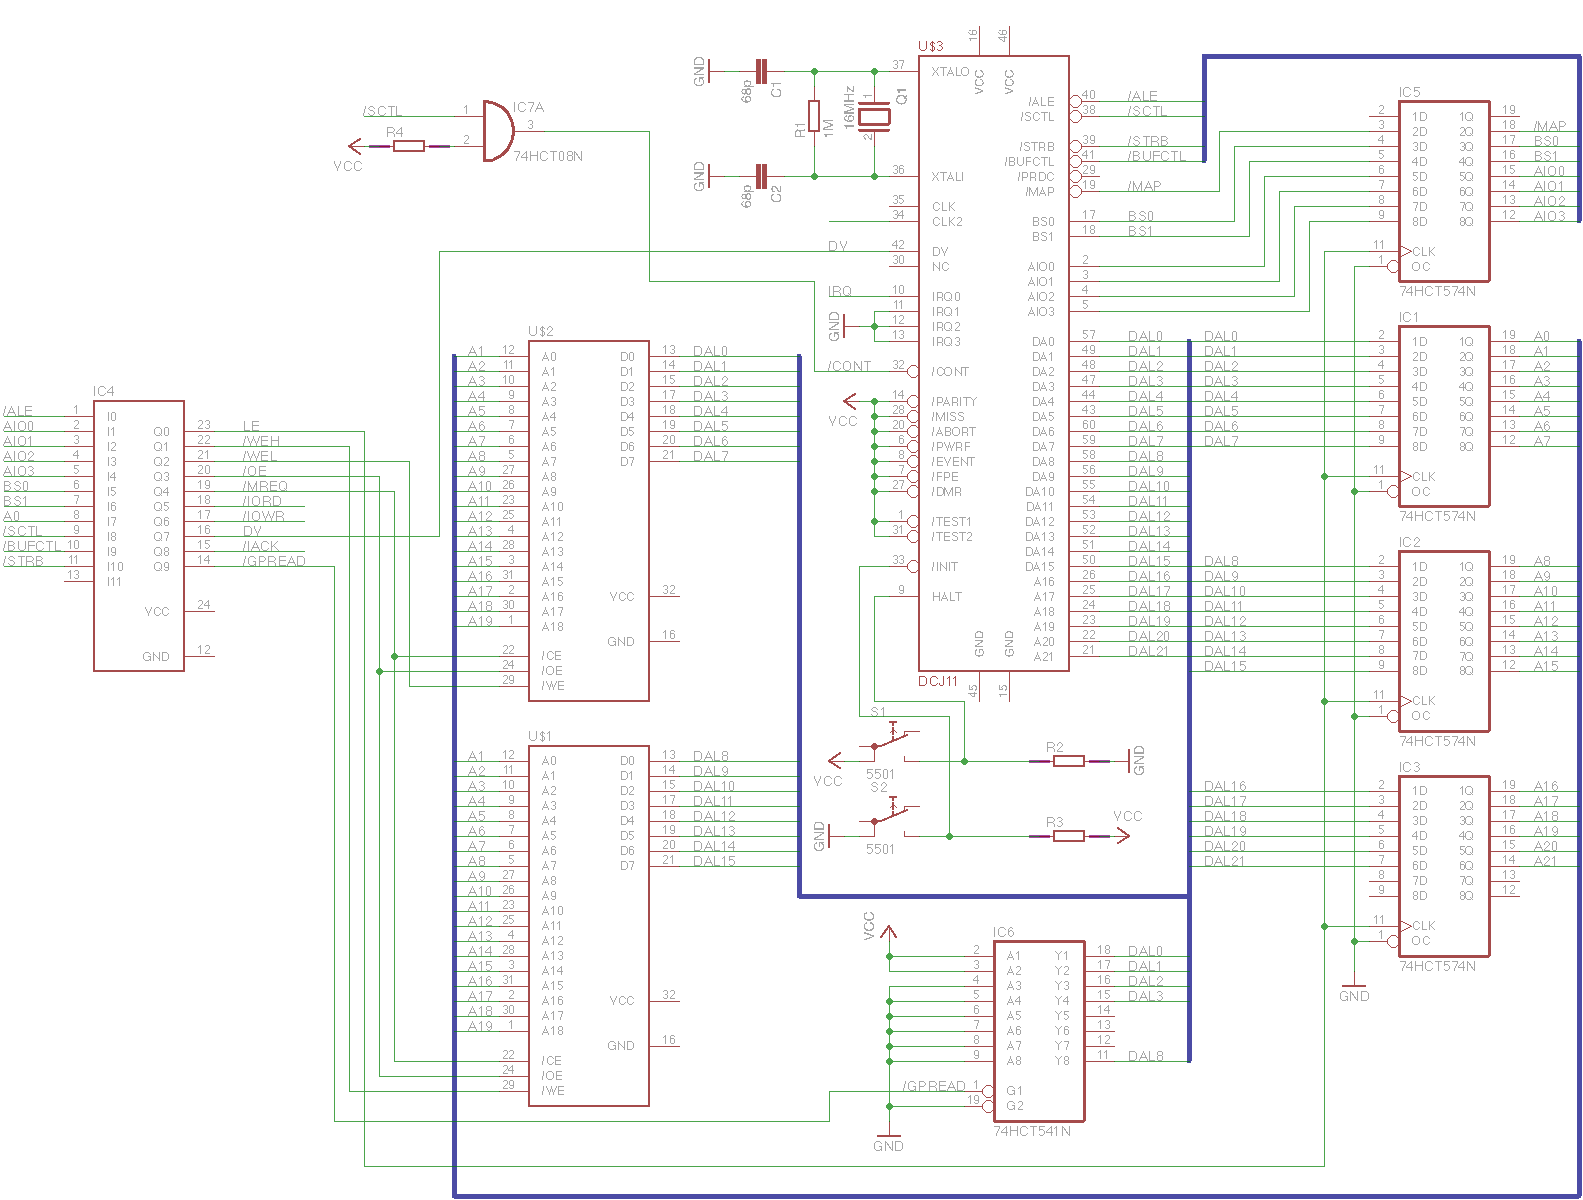Screen dimensions: 1583x1200
Task: Select resistor R2 symbol
Action: [x=1069, y=761]
